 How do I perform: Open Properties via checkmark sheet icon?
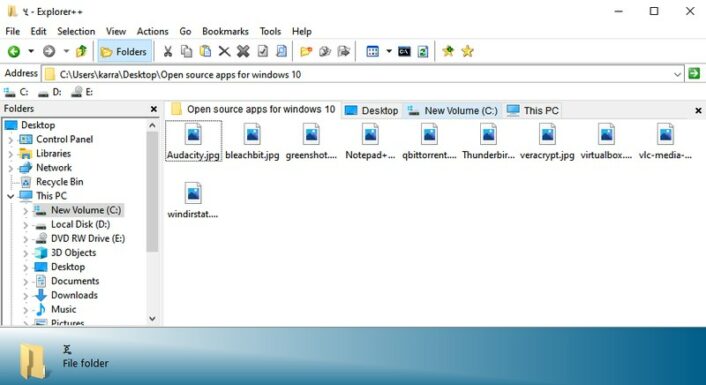pyautogui.click(x=262, y=51)
